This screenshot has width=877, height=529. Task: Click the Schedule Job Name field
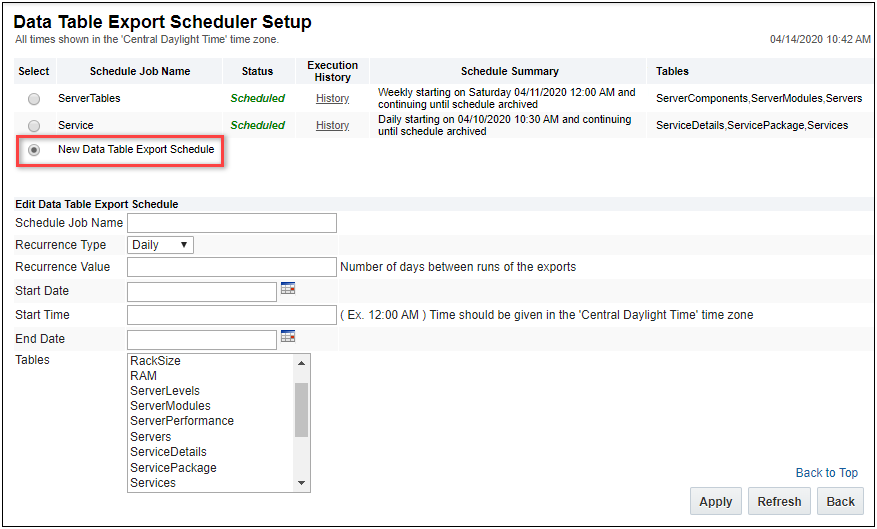[232, 223]
